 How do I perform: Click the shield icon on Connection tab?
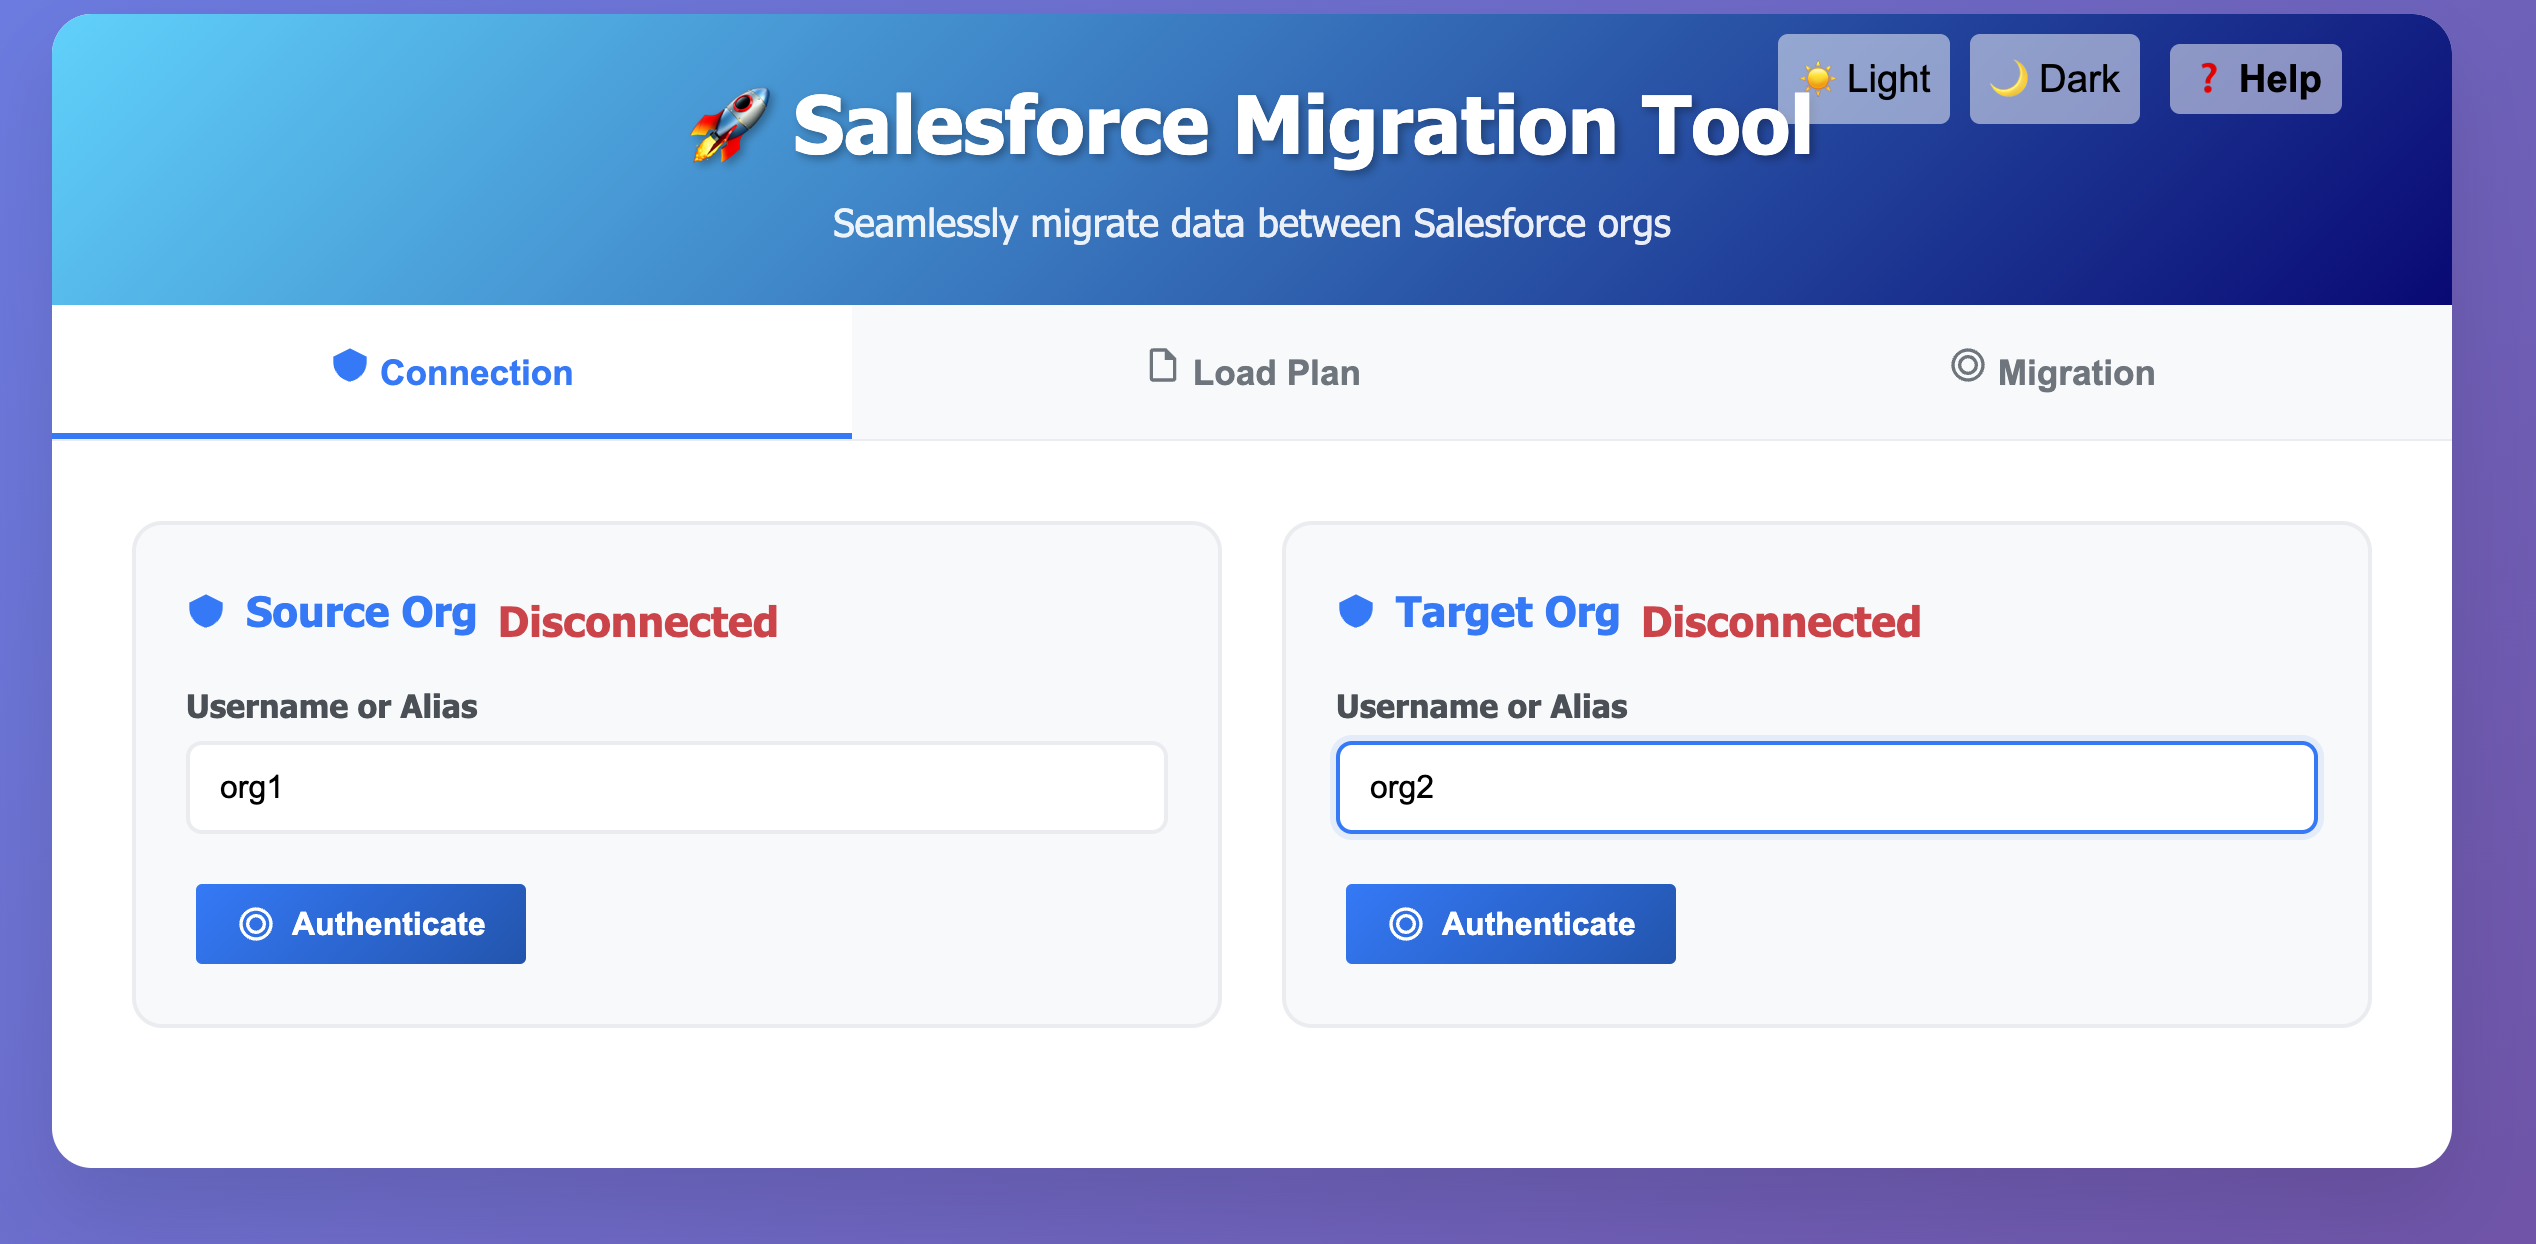pos(349,366)
